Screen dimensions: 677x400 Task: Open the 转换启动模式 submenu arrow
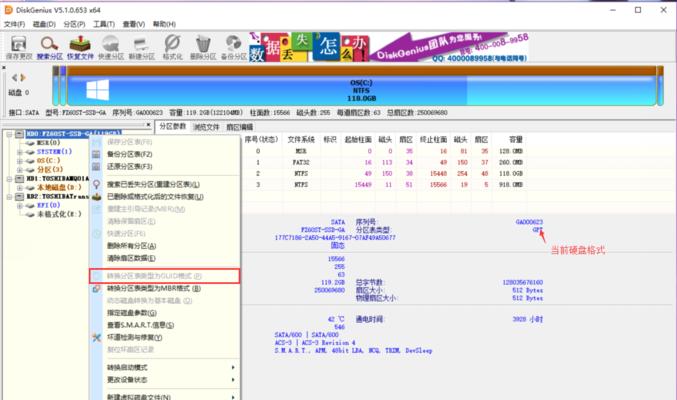click(x=233, y=368)
